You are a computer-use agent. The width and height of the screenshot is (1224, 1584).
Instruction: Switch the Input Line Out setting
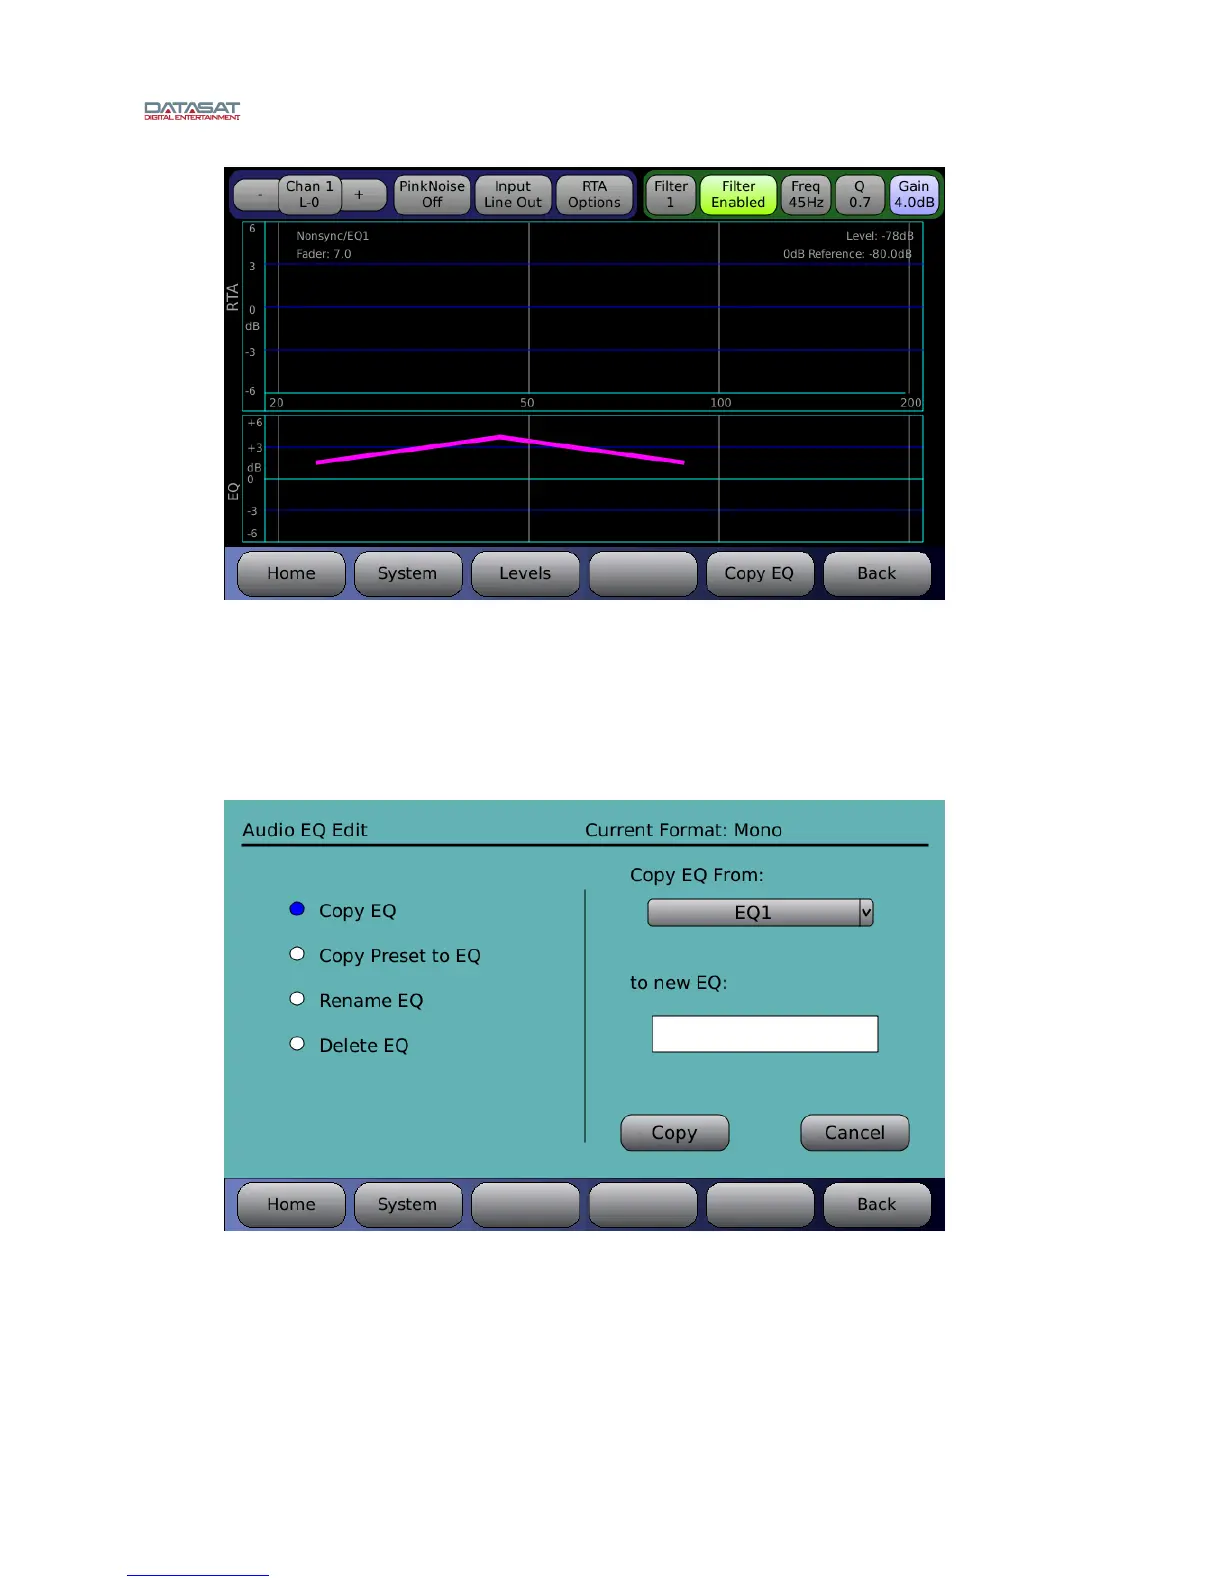(x=513, y=194)
